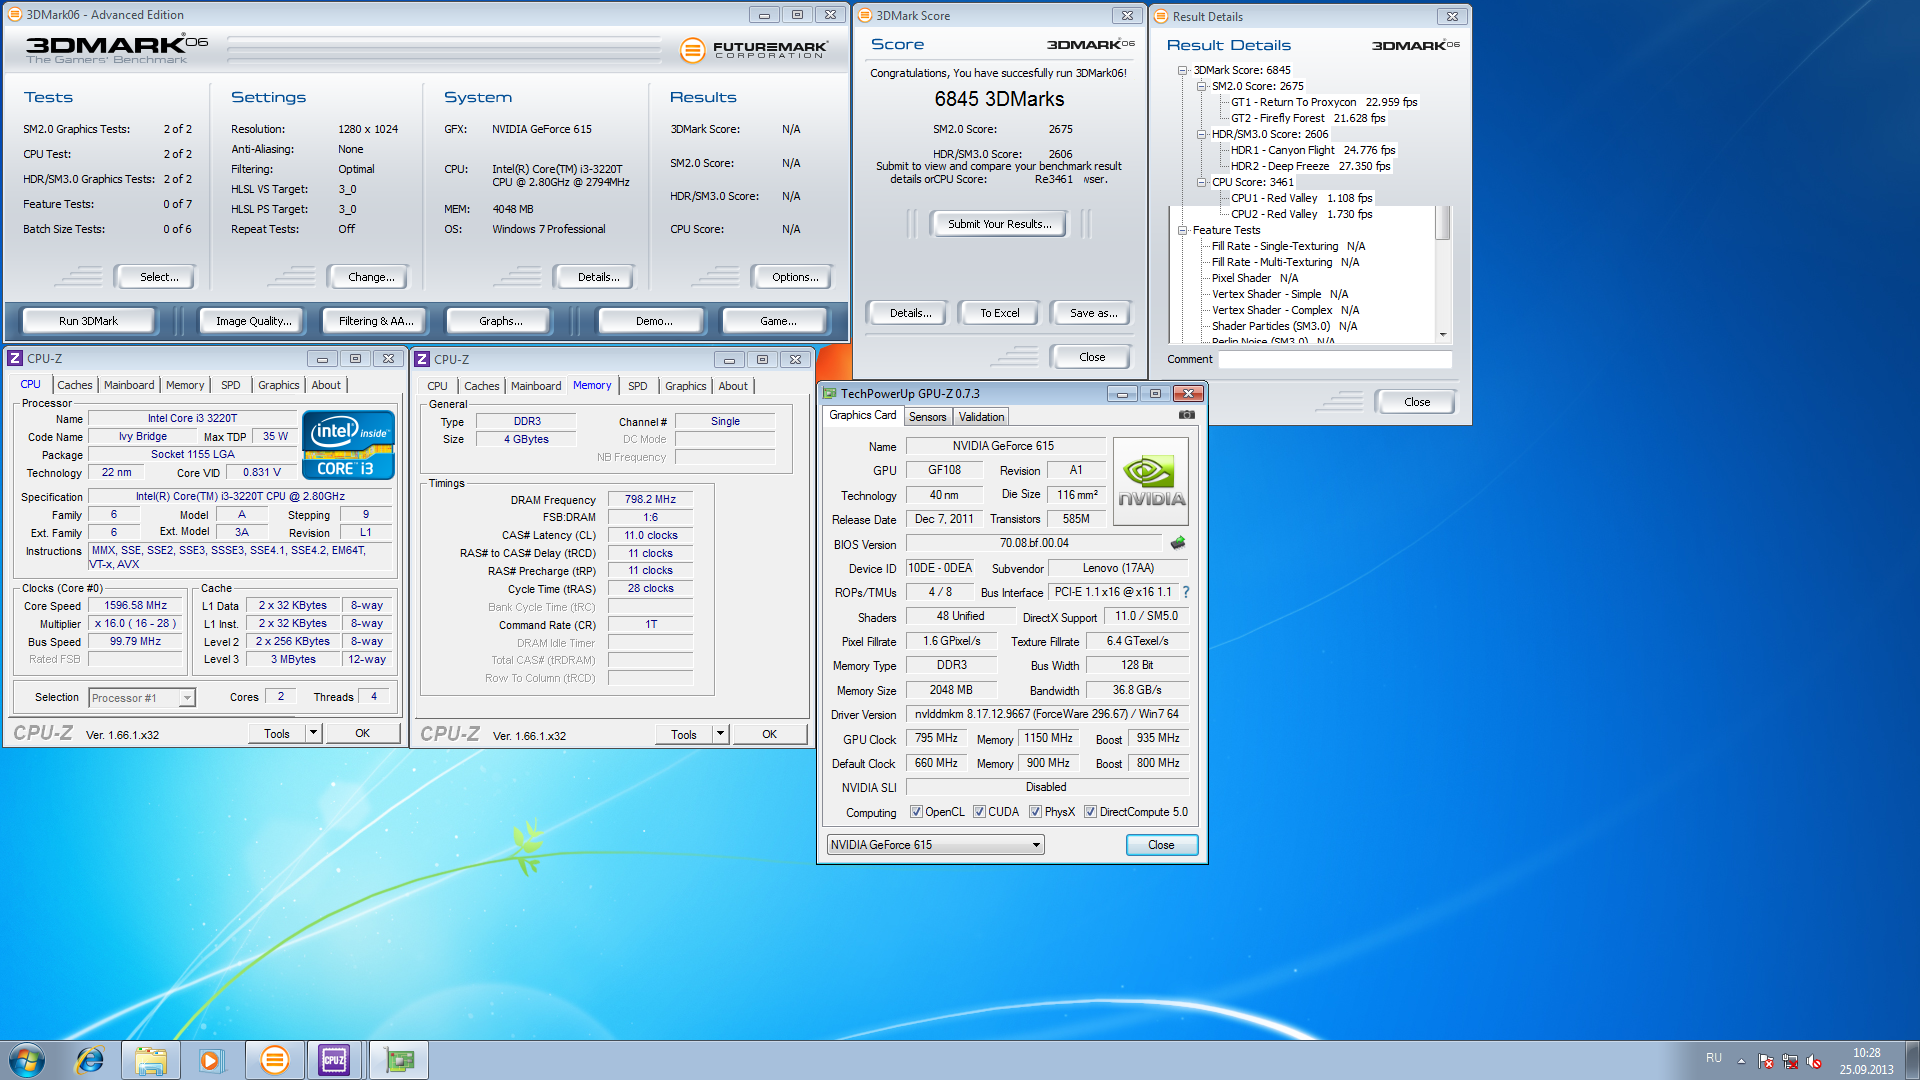
Task: Collapse the CPU Score: 3461 node
Action: [1201, 182]
